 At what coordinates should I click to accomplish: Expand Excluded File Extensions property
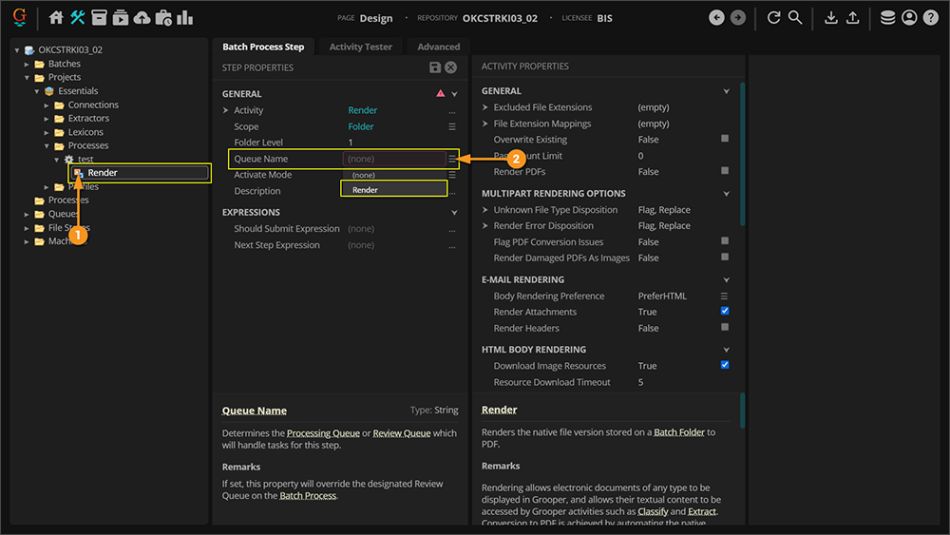click(x=485, y=107)
